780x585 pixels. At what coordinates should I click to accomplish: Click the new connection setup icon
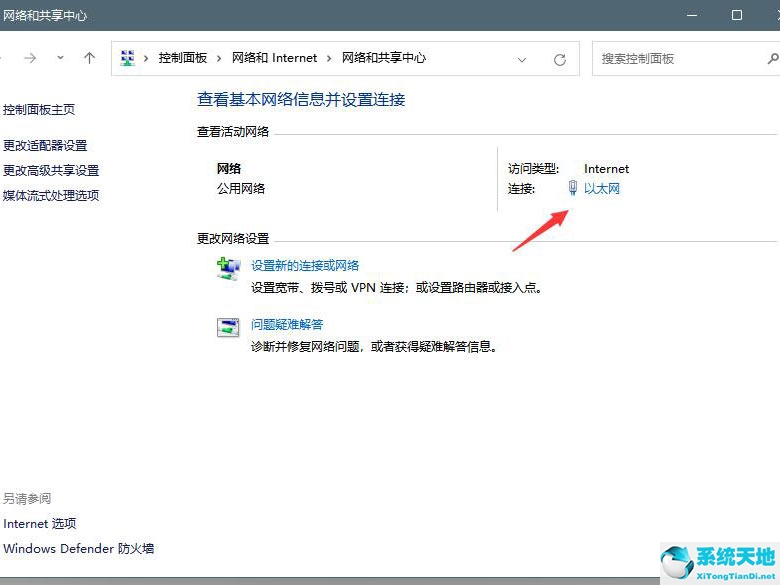point(228,269)
